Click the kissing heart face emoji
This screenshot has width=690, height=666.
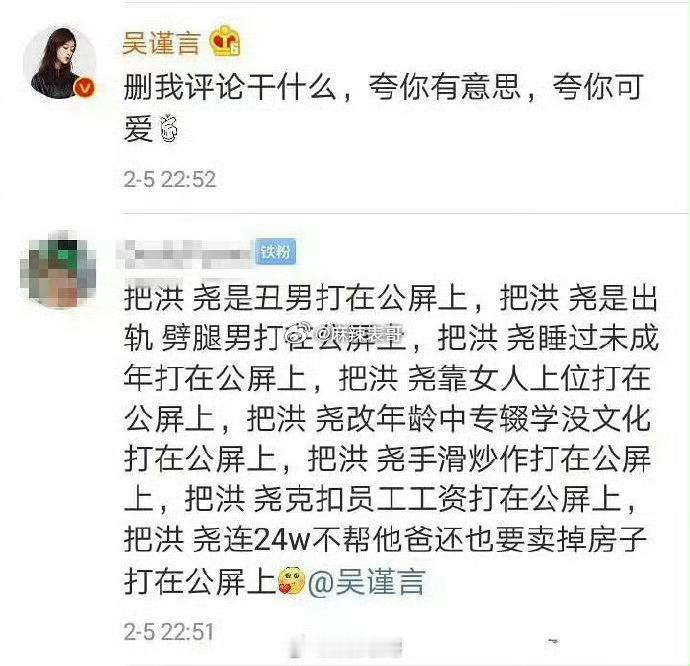291,581
